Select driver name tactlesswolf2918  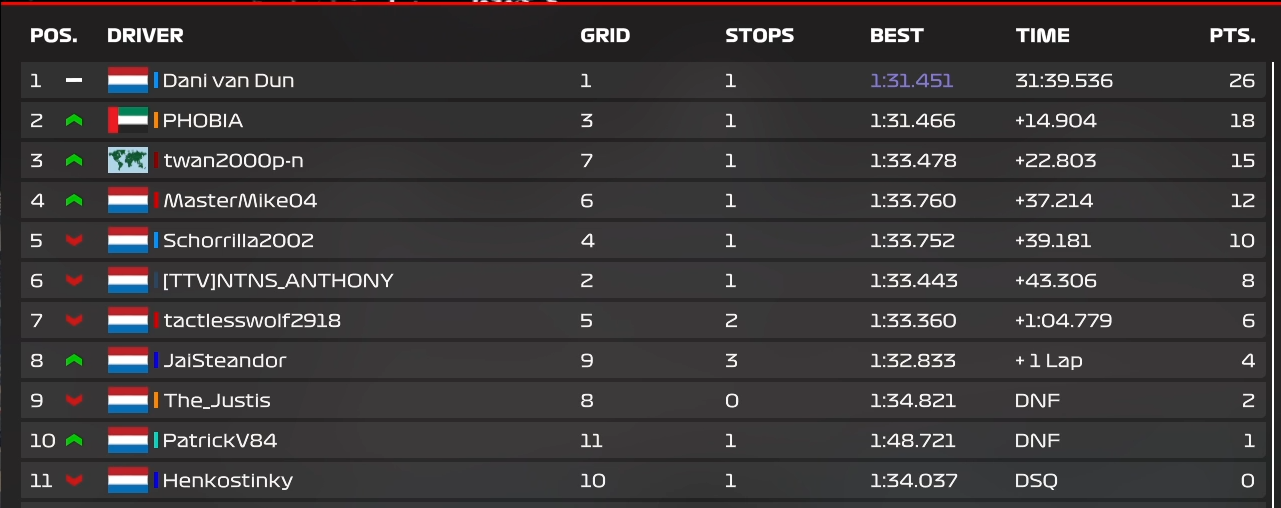point(252,320)
